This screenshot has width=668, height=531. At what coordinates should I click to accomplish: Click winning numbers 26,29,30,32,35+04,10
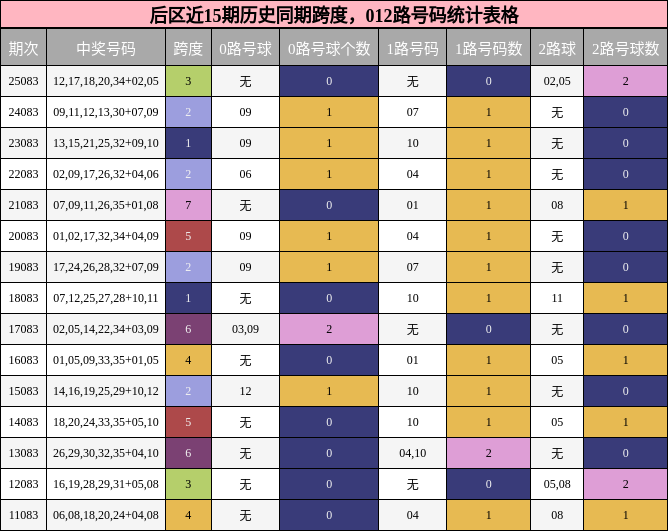pyautogui.click(x=106, y=453)
